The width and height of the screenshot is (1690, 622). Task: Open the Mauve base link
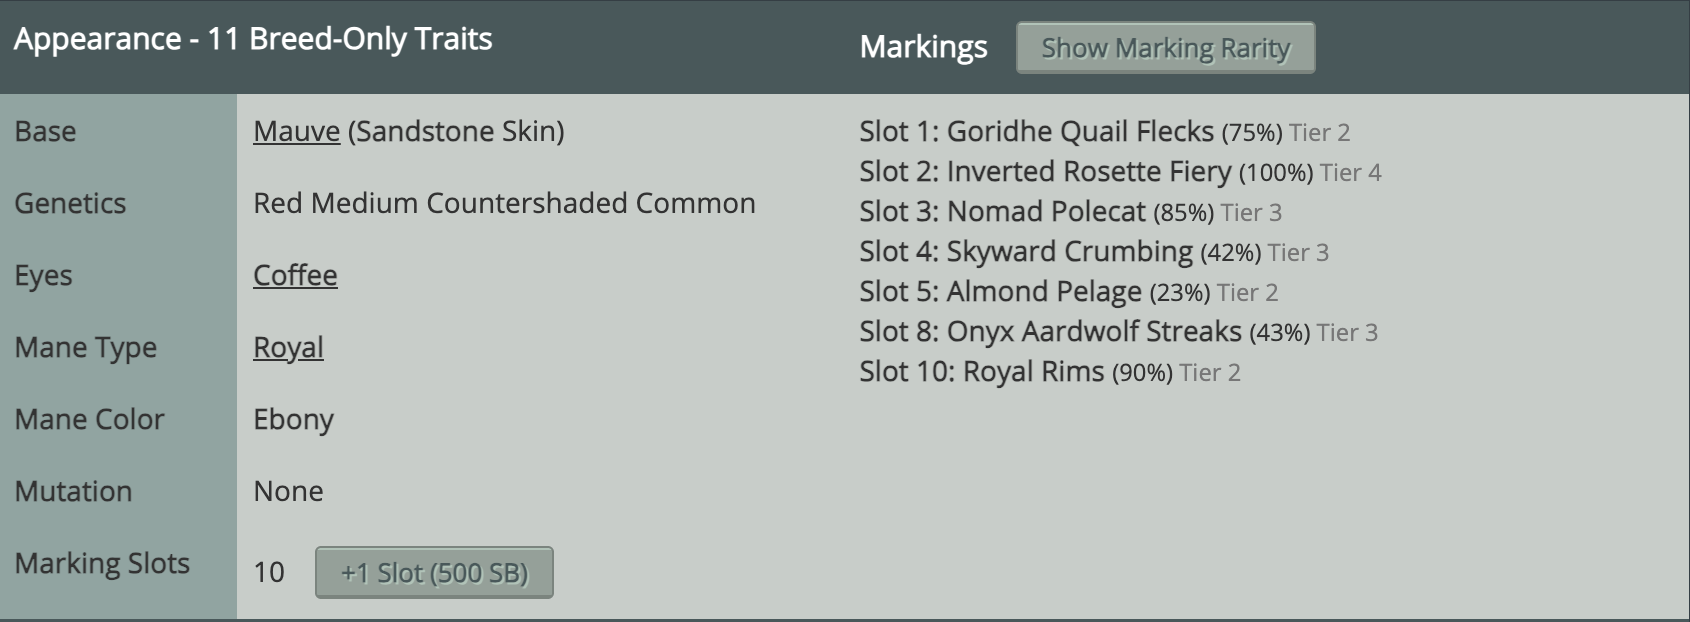click(296, 131)
